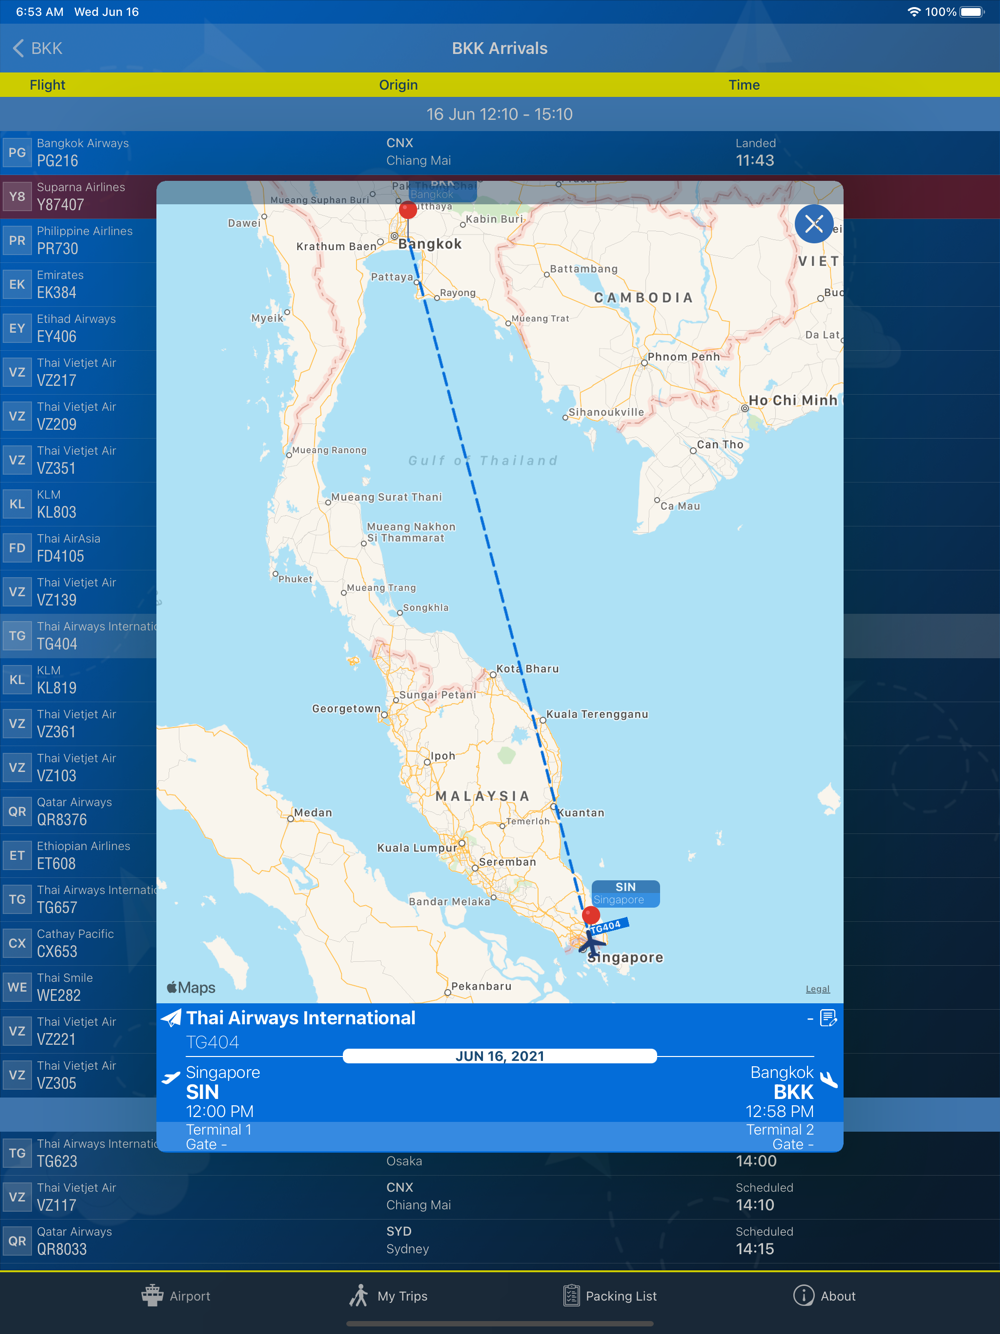Tap the EY Etihad badge
Viewport: 1000px width, 1334px height.
17,329
